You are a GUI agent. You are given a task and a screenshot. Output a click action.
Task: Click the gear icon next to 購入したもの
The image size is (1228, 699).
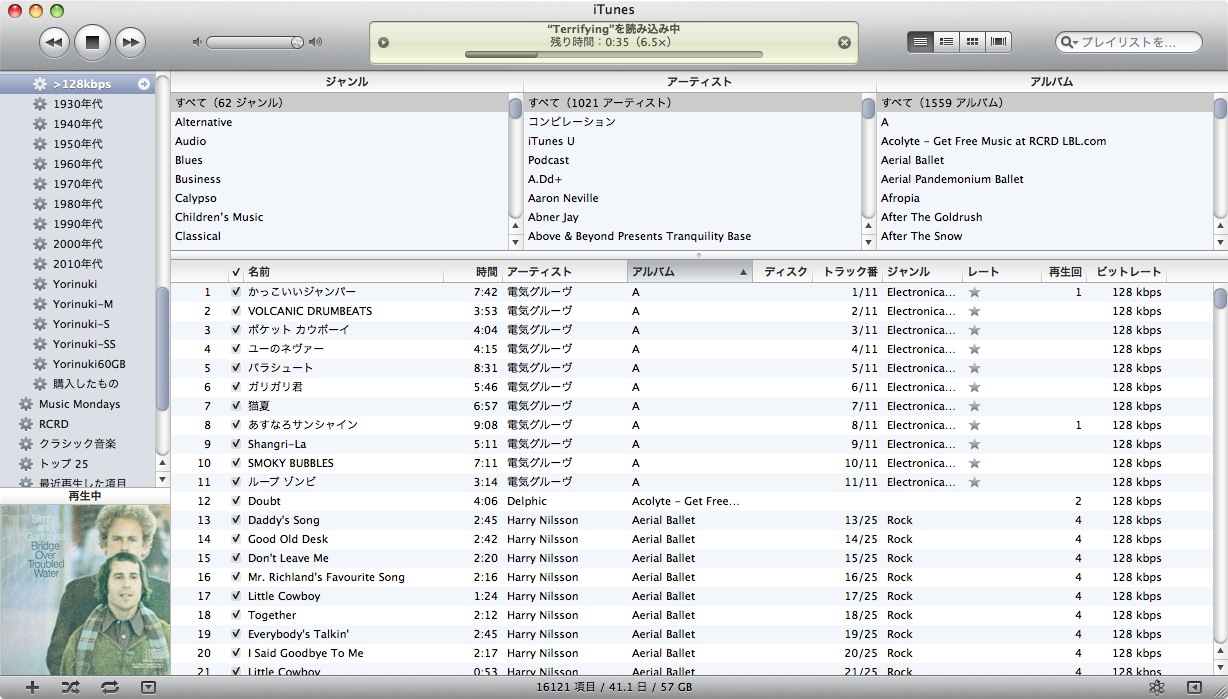click(x=40, y=384)
